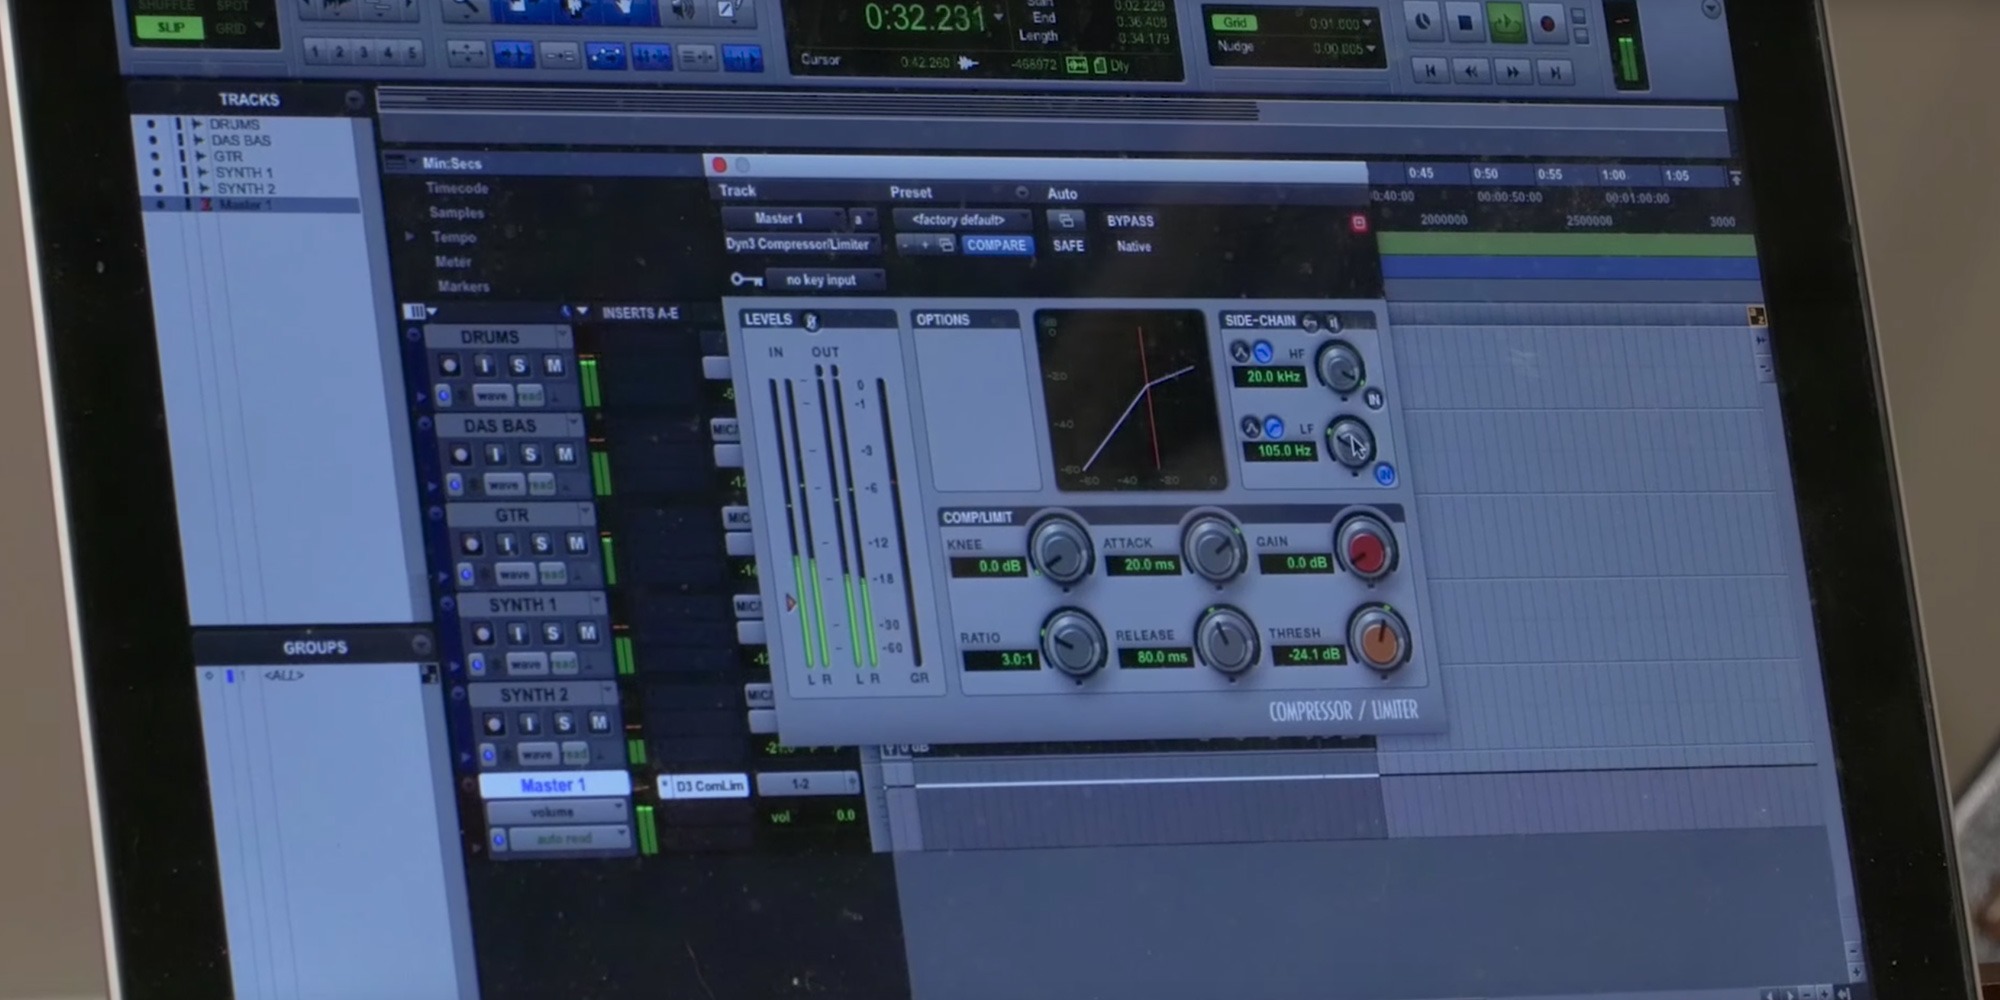This screenshot has height=1000, width=2000.
Task: Toggle side-chain key listen icon
Action: (1333, 322)
